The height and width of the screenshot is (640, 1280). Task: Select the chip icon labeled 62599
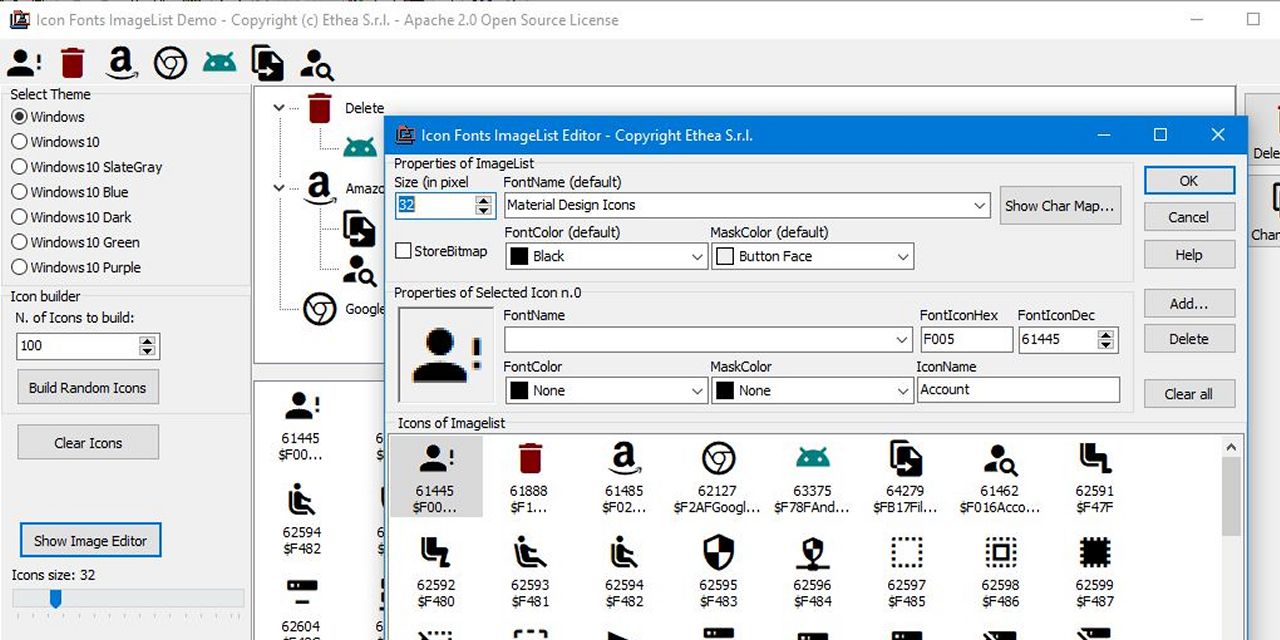(1094, 553)
